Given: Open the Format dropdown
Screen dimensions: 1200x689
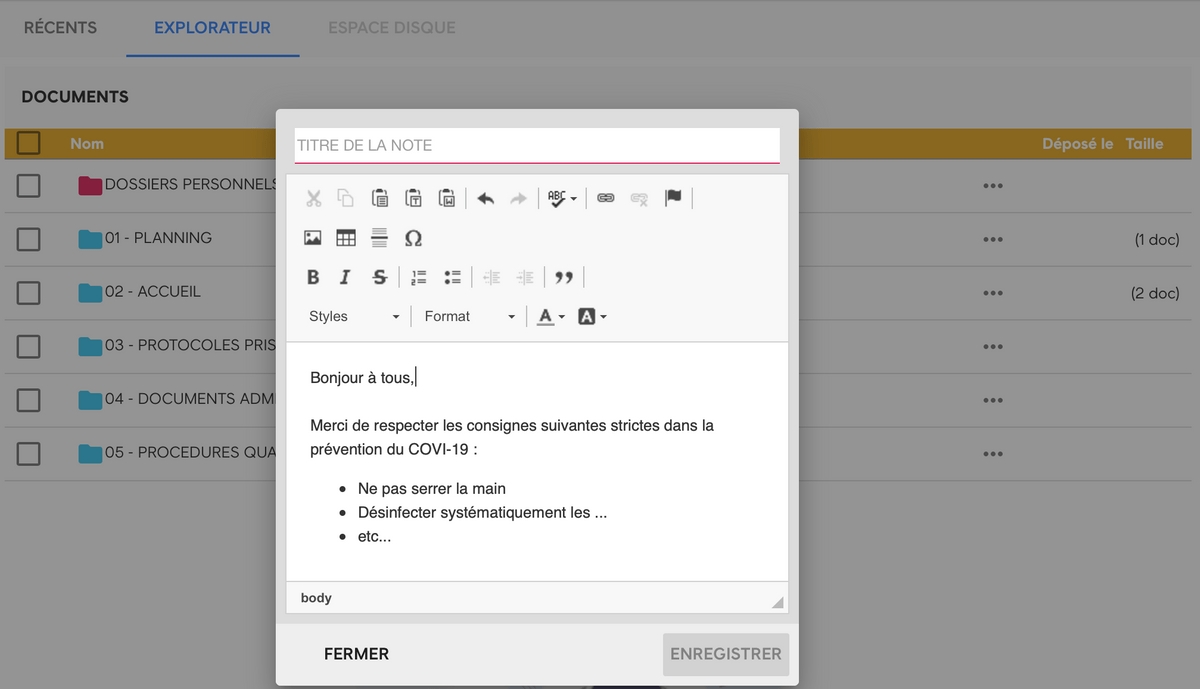Looking at the screenshot, I should pyautogui.click(x=469, y=316).
